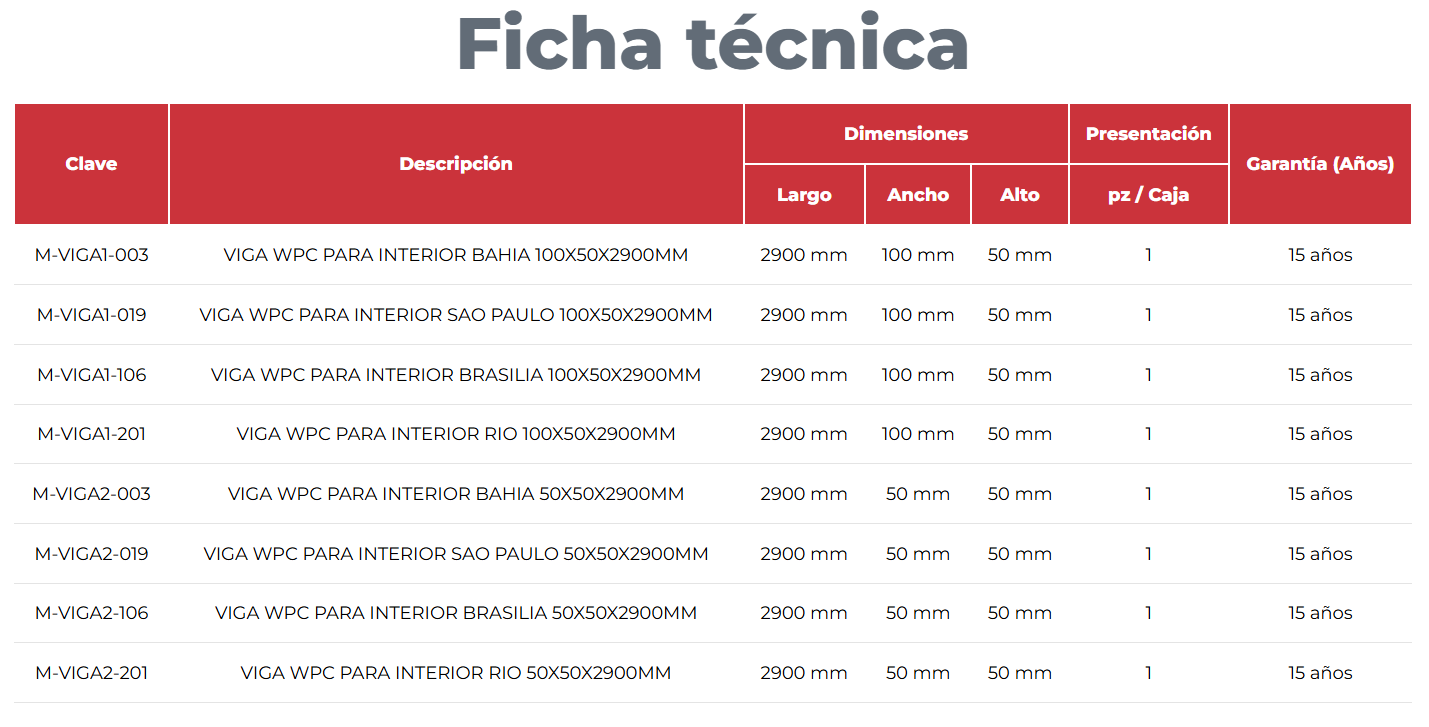Click the Dimensiones header cell
This screenshot has width=1429, height=727.
(x=906, y=134)
